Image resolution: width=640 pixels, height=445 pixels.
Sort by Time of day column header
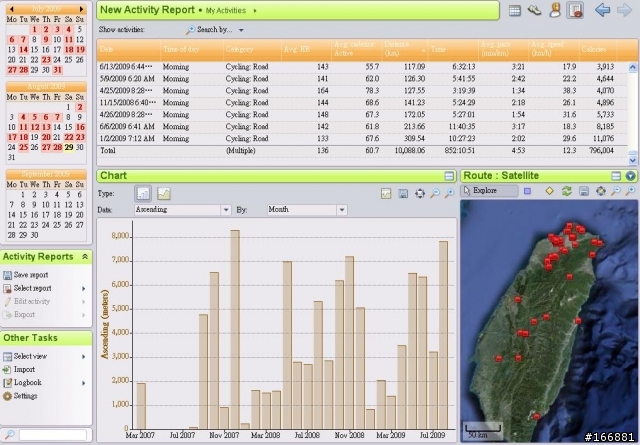pyautogui.click(x=192, y=49)
